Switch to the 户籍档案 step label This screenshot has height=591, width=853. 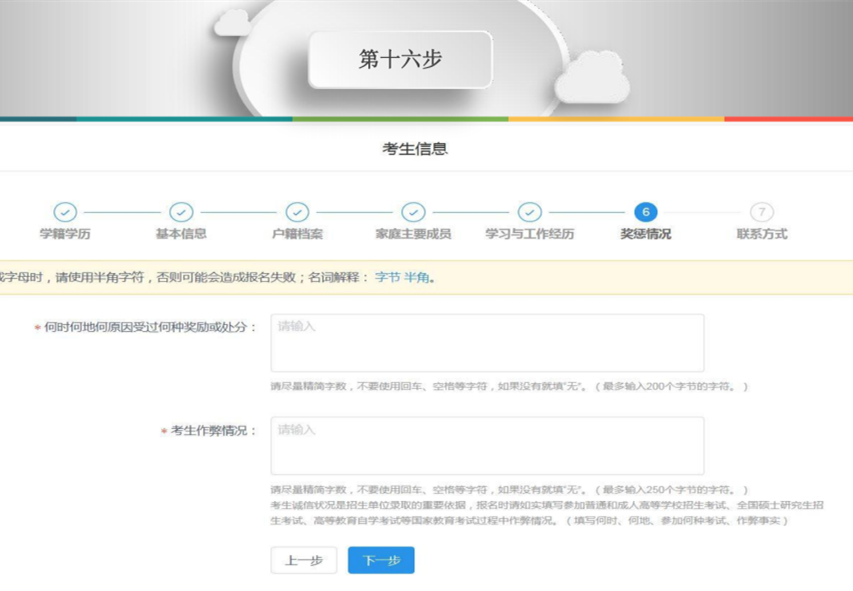297,234
